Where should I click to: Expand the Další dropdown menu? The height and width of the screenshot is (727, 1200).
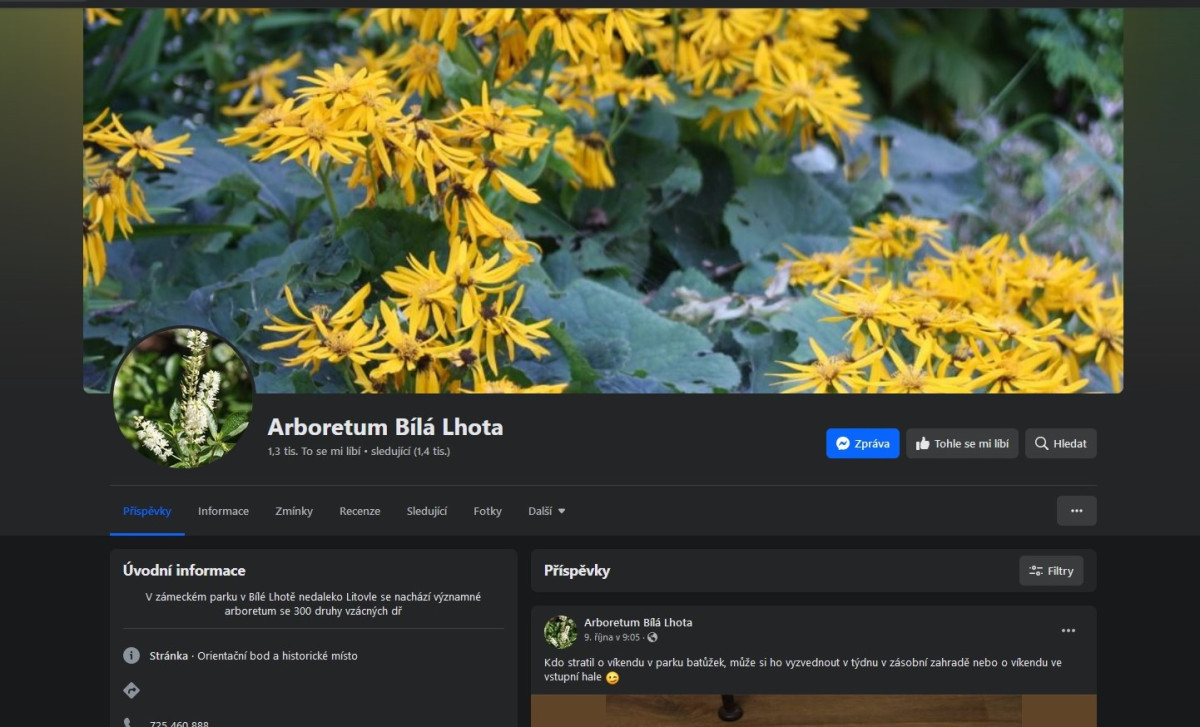click(547, 511)
